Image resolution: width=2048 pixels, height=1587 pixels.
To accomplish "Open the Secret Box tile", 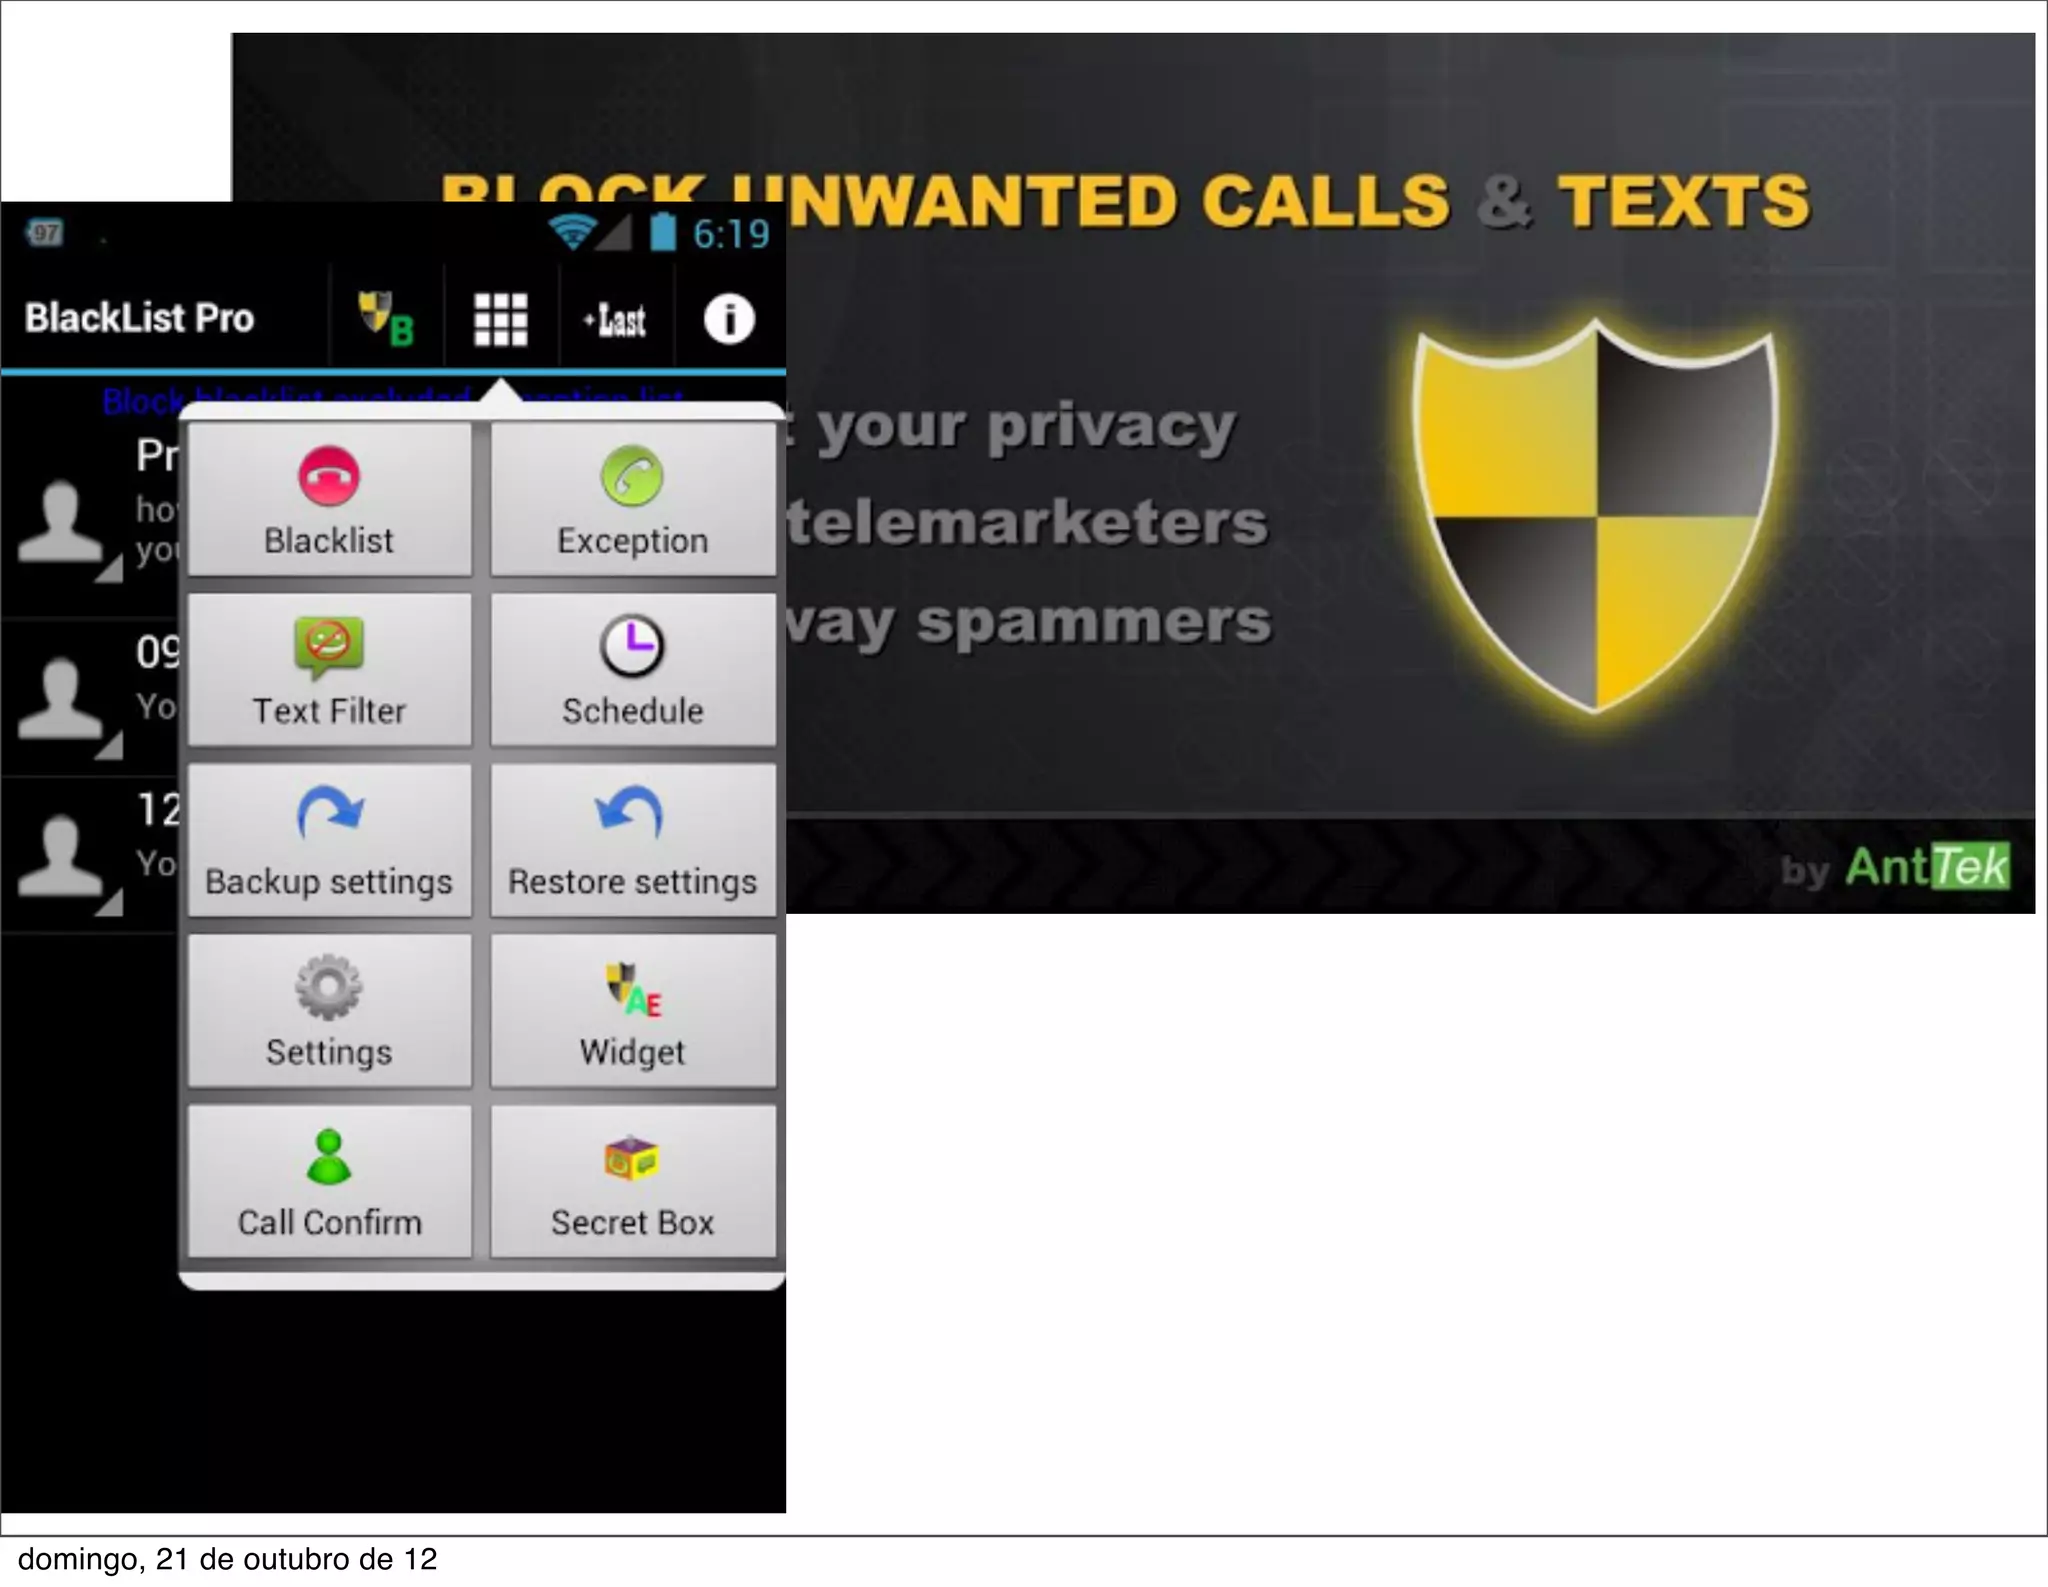I will [632, 1182].
